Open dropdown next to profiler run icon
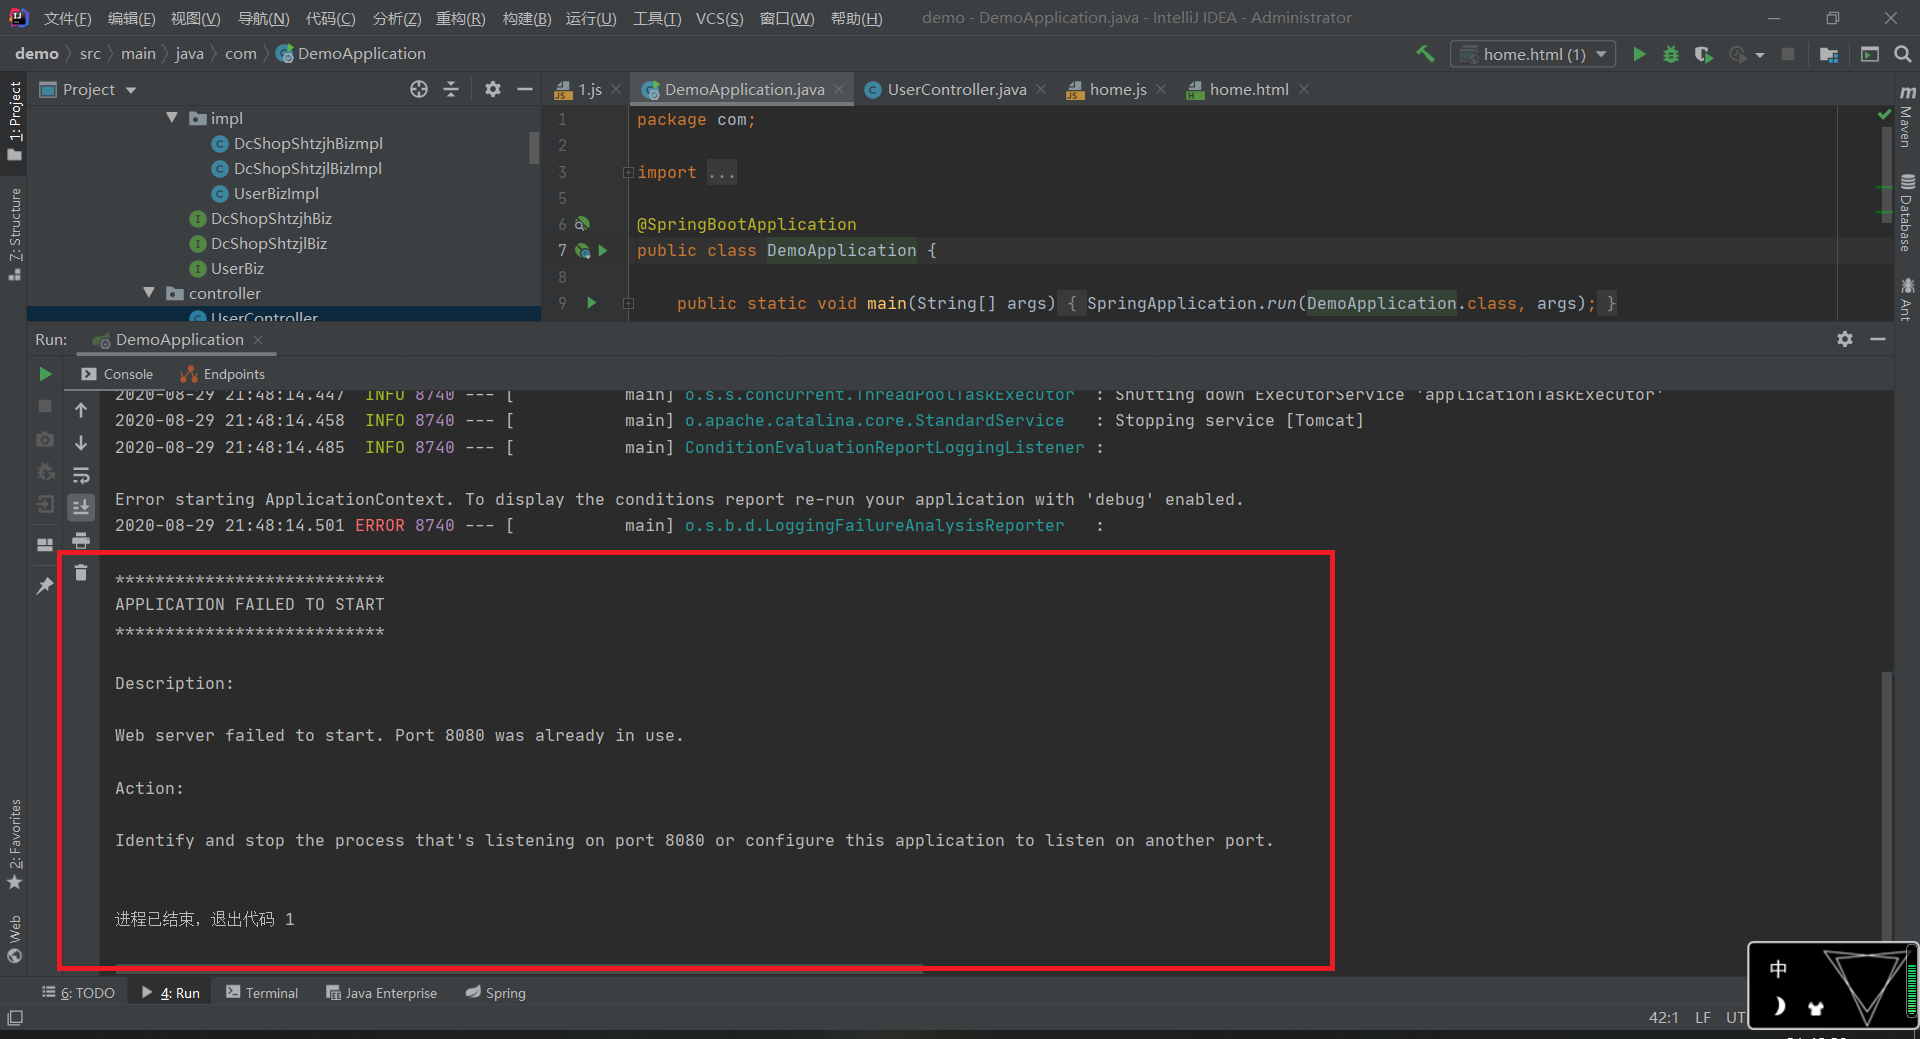 1760,55
